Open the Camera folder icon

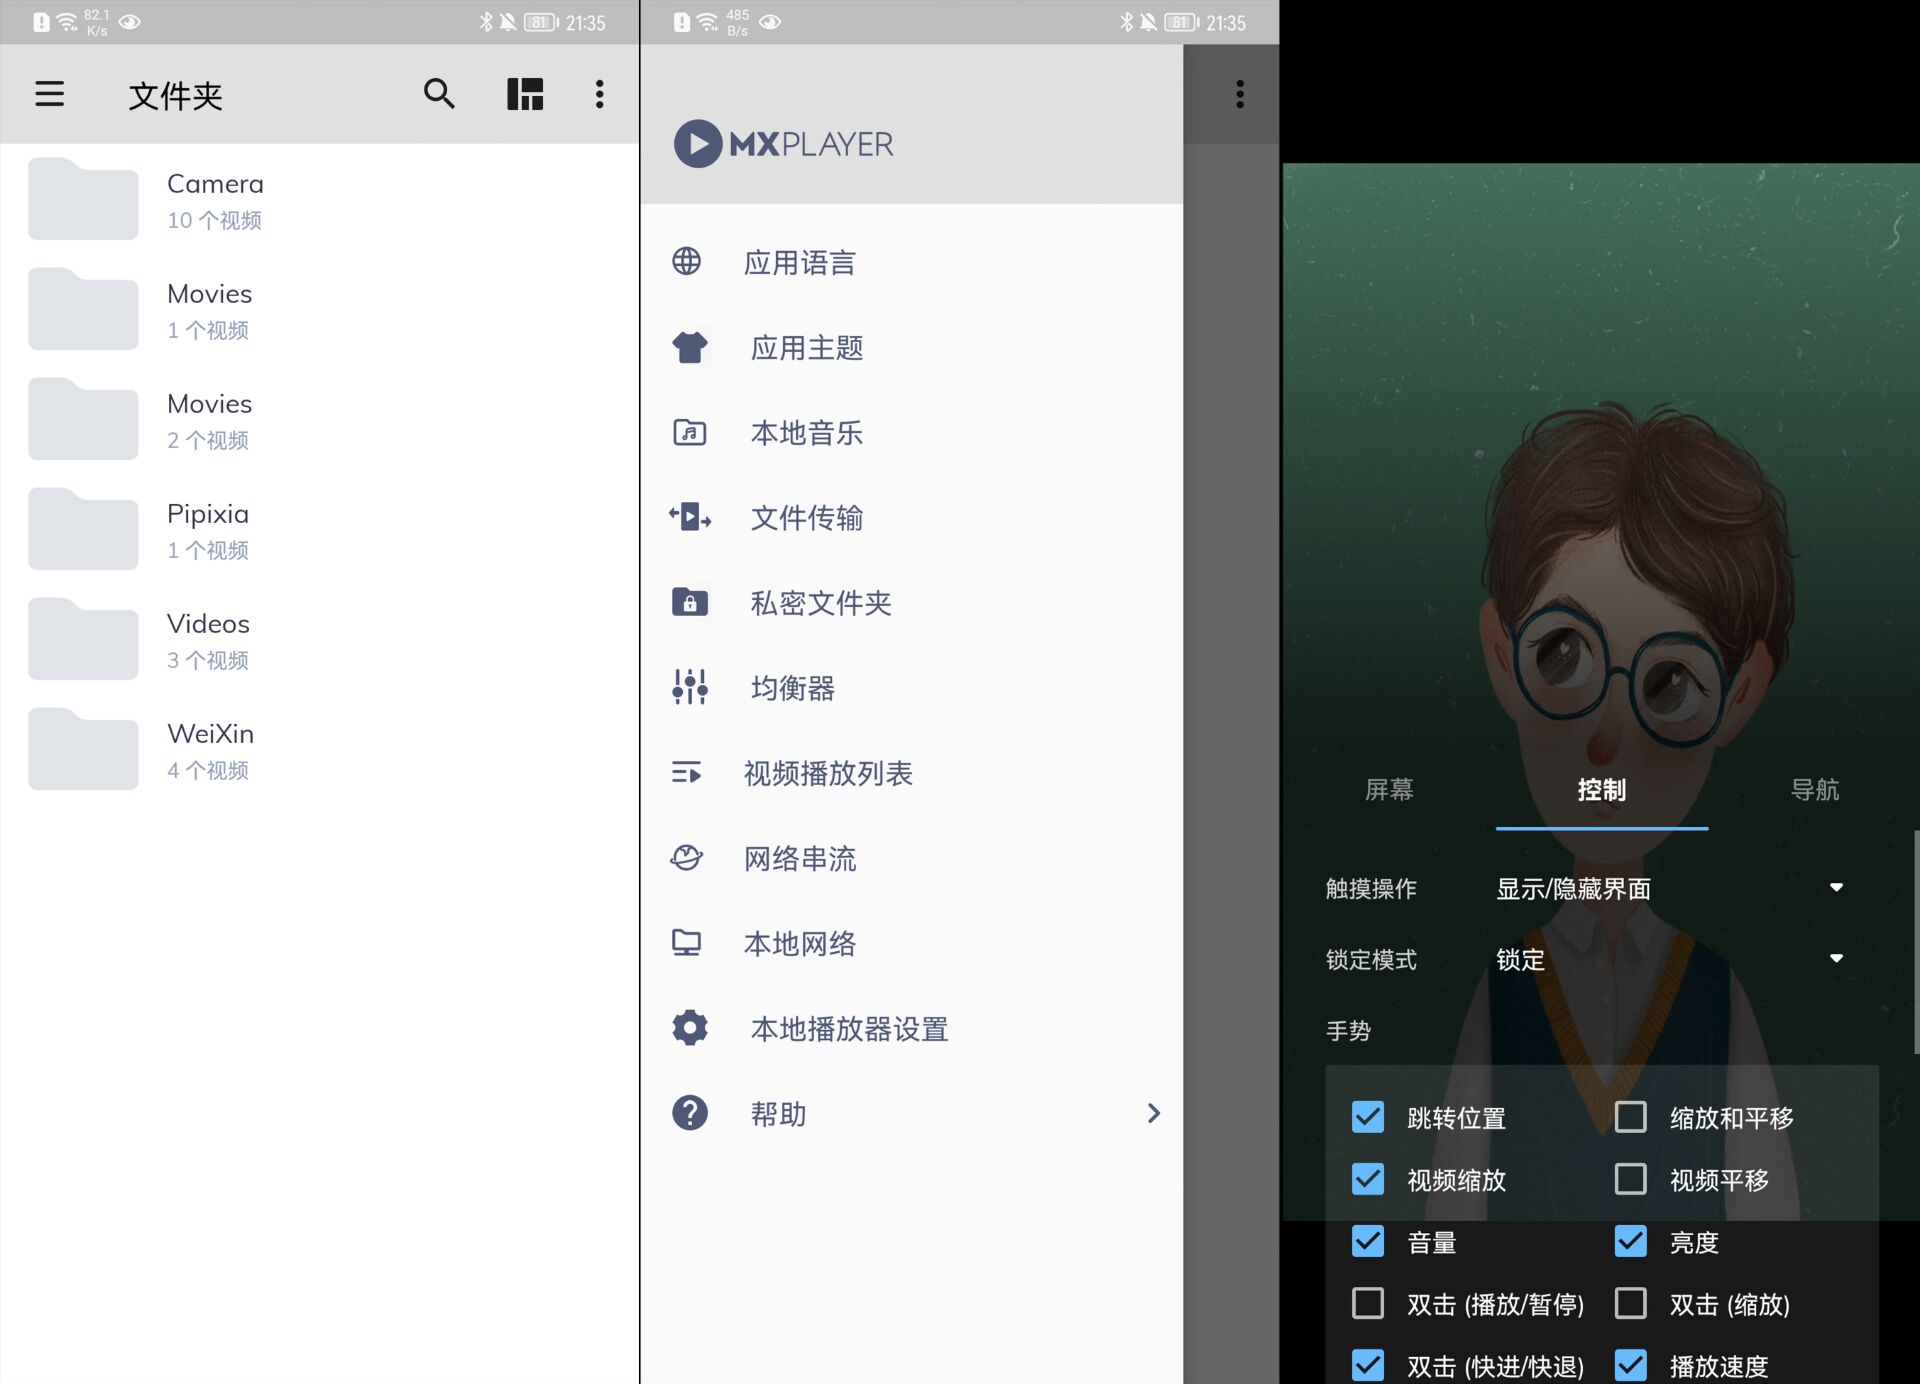(x=83, y=199)
